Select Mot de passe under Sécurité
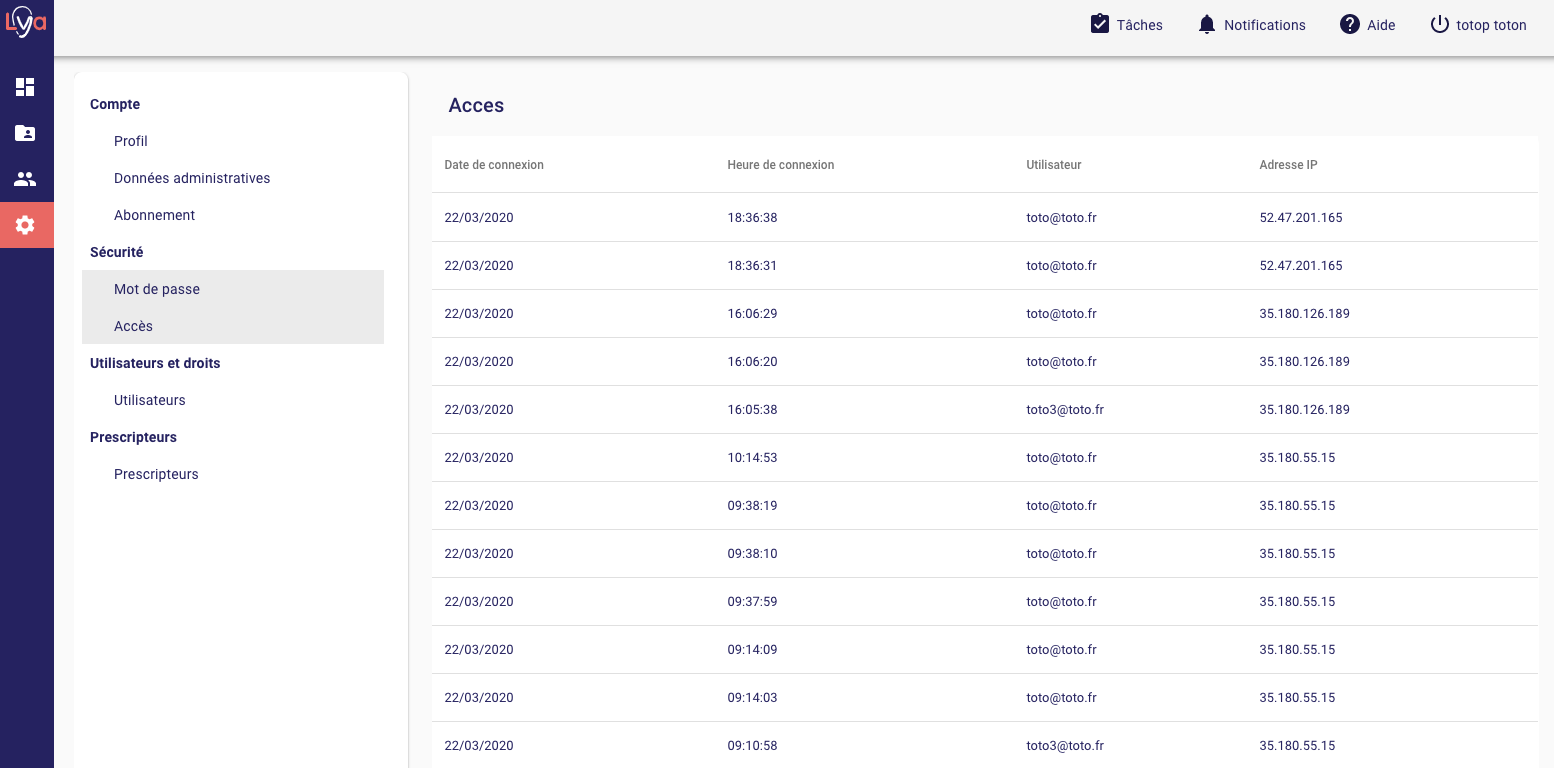Viewport: 1554px width, 768px height. [x=157, y=289]
